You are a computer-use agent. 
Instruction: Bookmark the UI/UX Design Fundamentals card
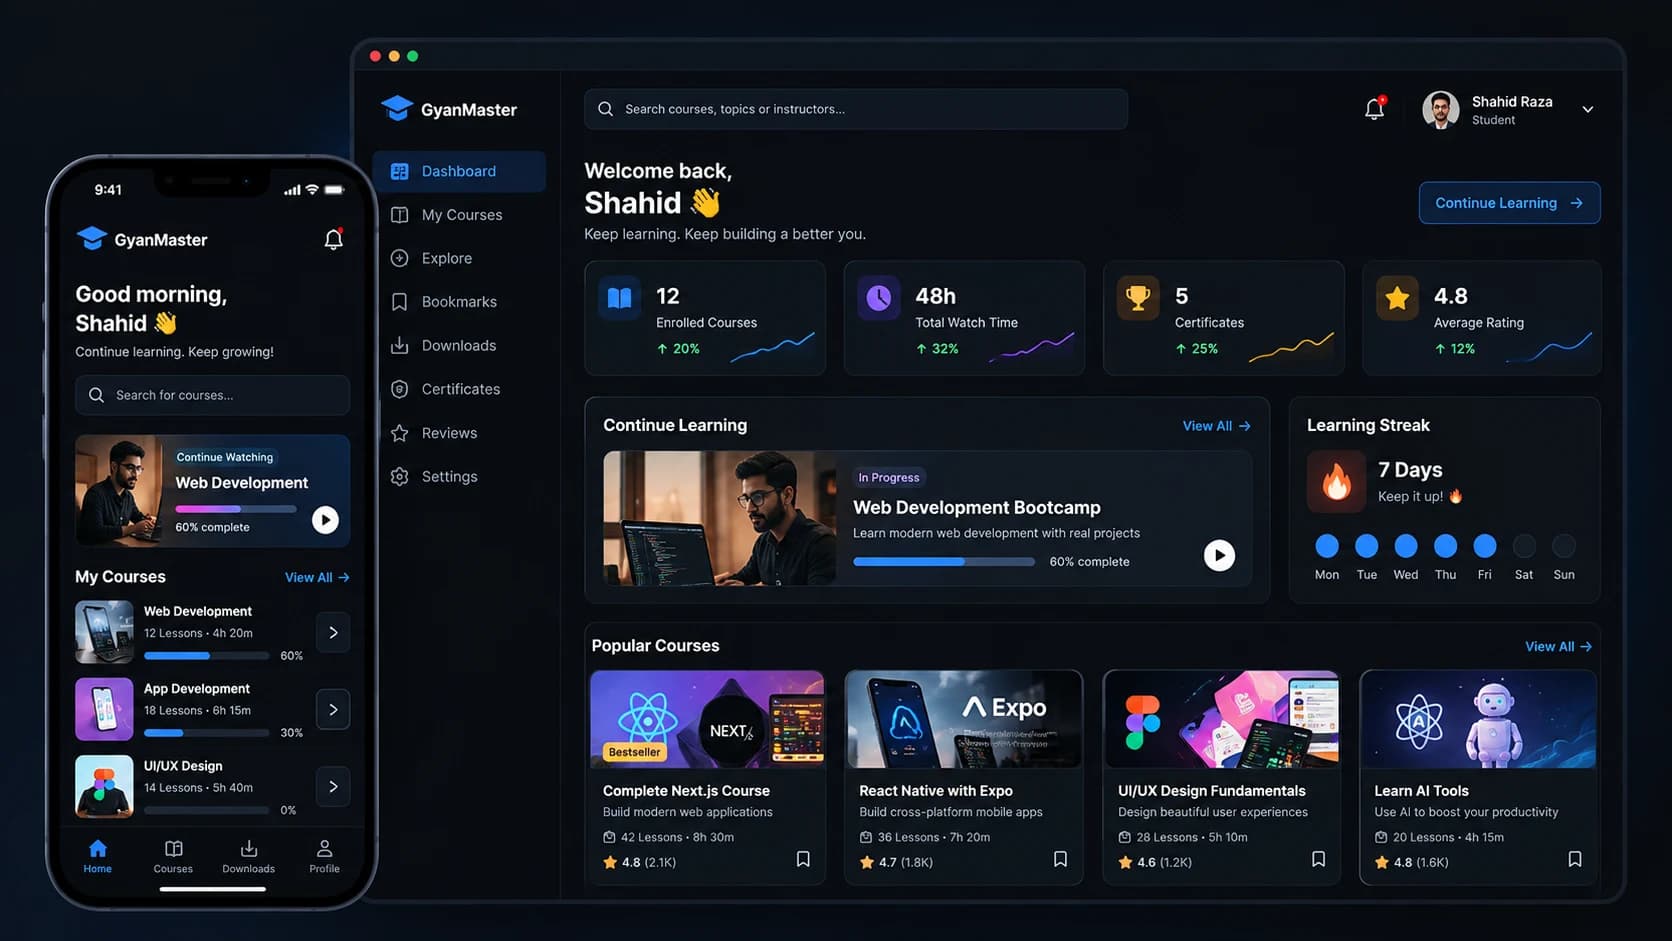pyautogui.click(x=1318, y=859)
